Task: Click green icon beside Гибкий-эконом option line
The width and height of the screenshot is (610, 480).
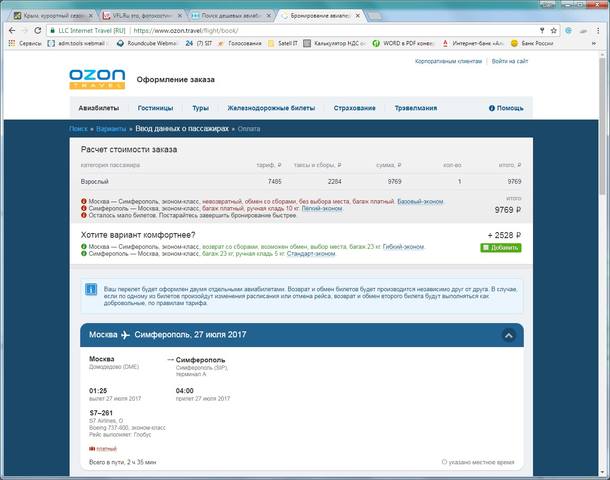Action: click(84, 247)
